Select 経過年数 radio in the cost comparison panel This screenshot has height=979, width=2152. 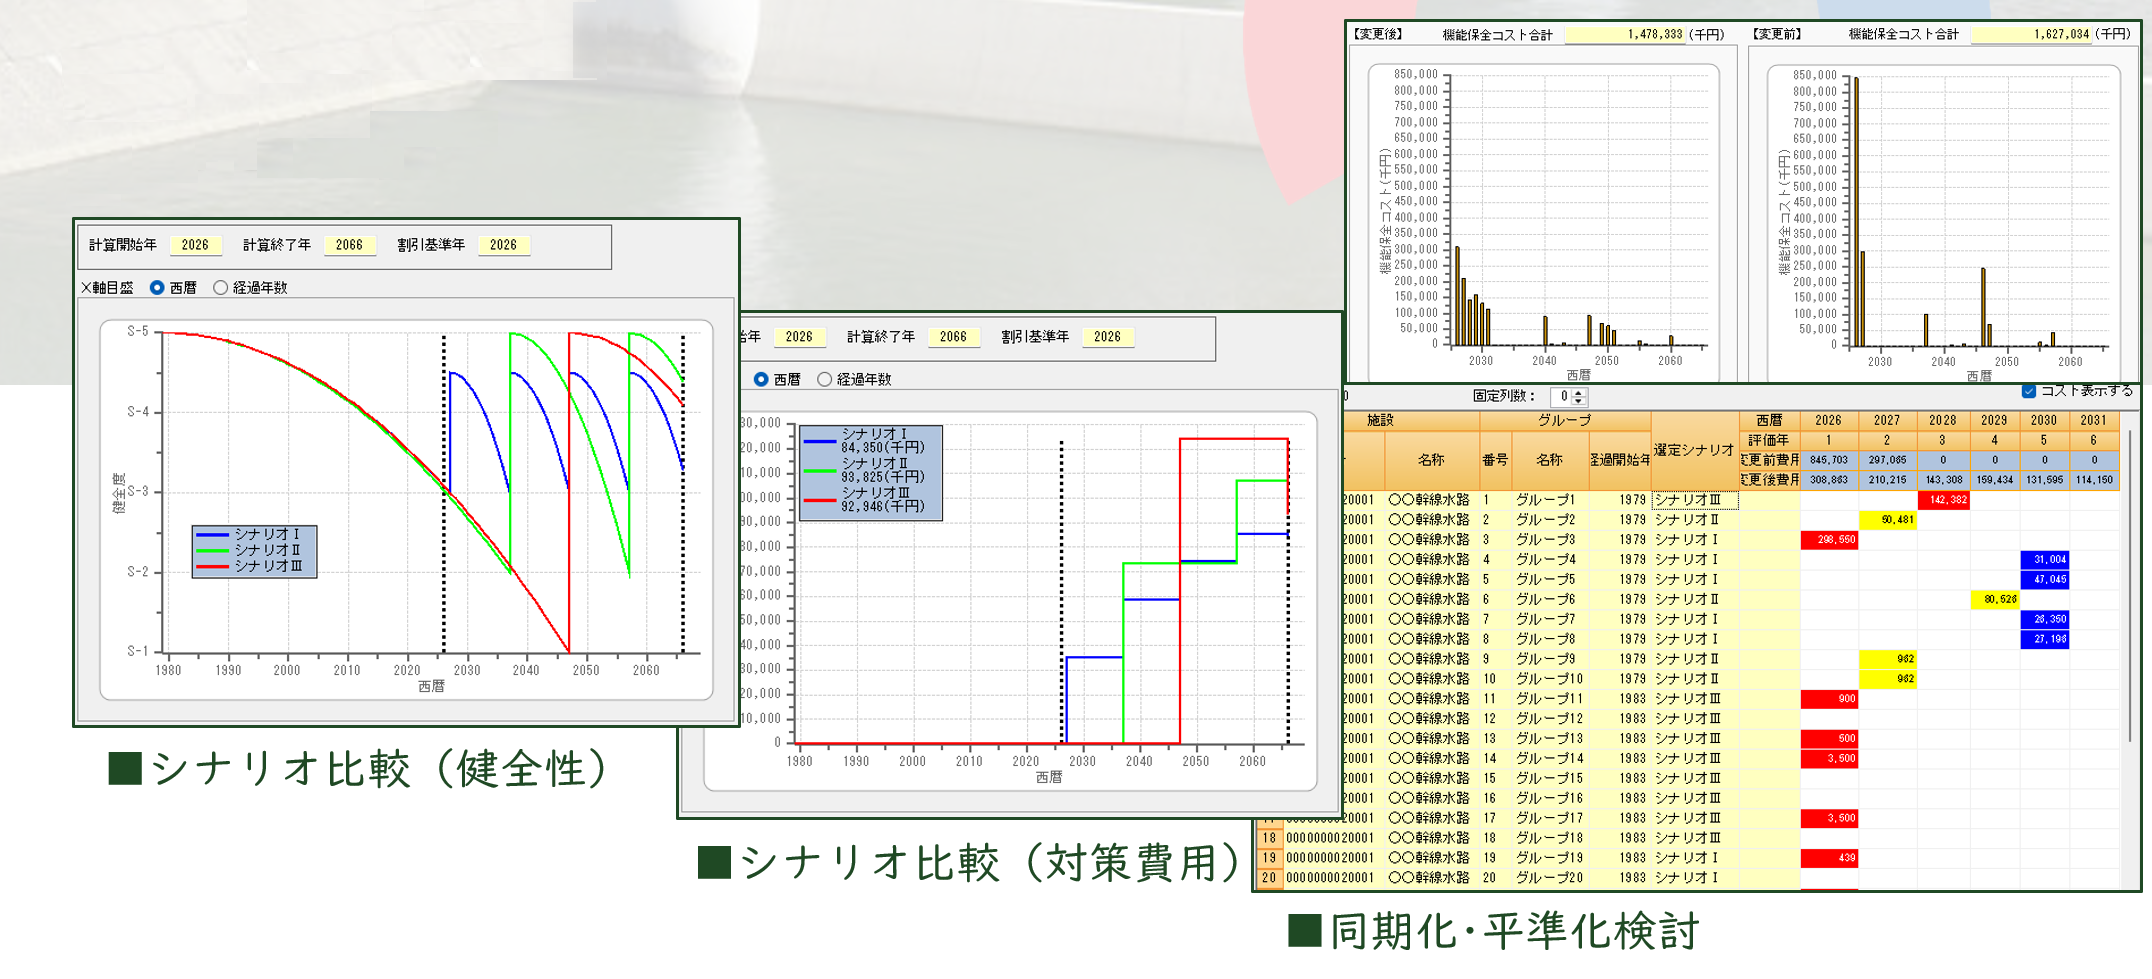tap(824, 380)
